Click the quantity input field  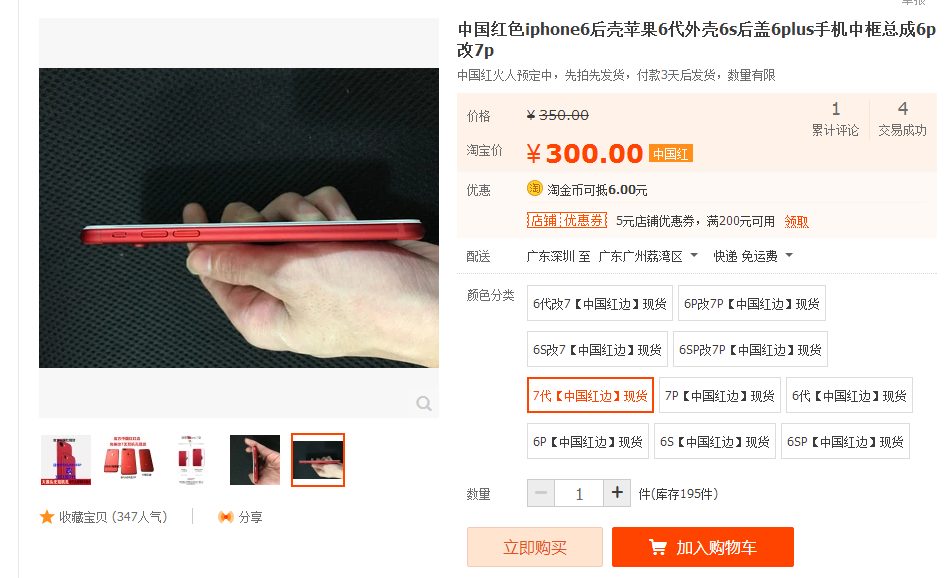pyautogui.click(x=579, y=493)
